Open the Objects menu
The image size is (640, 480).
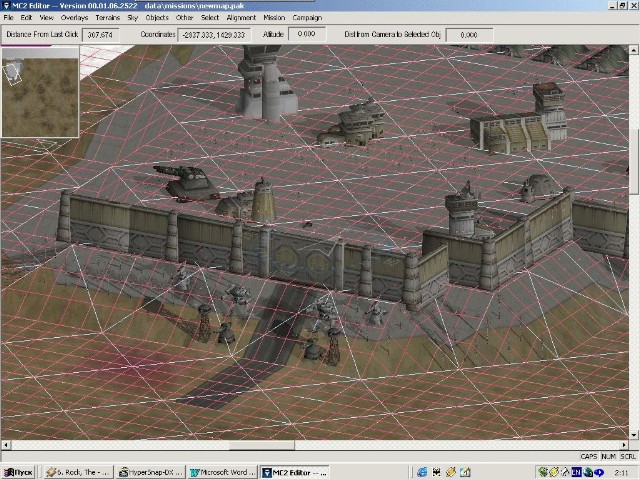[157, 18]
